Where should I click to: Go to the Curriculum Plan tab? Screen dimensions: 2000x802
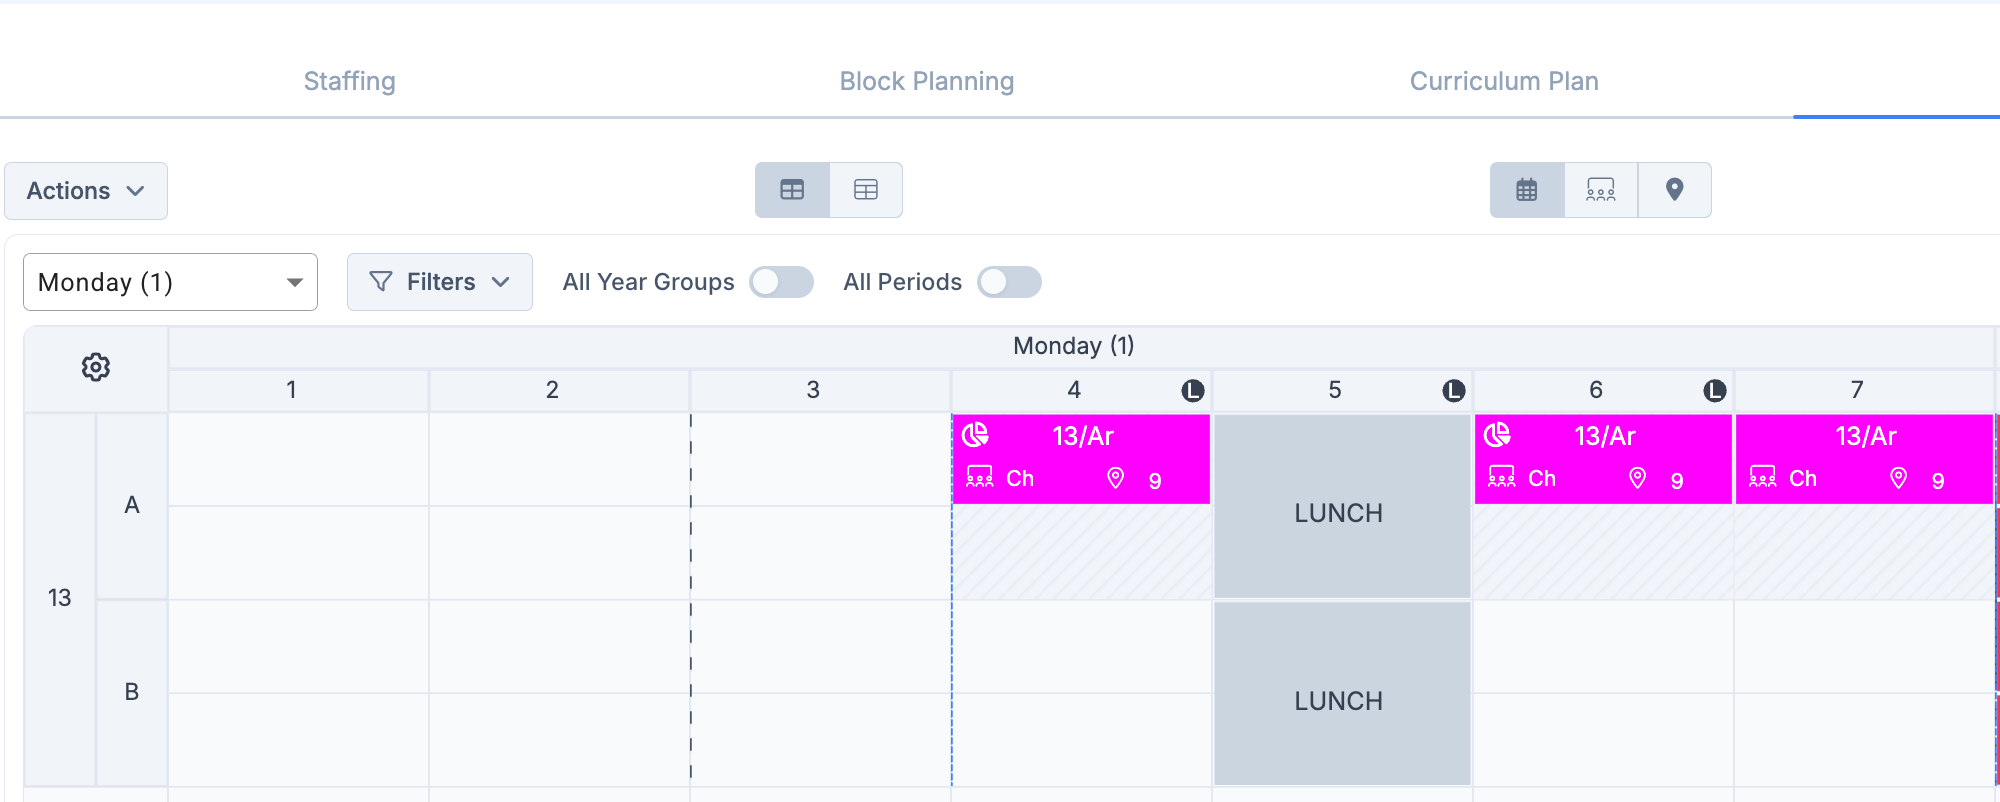point(1503,81)
